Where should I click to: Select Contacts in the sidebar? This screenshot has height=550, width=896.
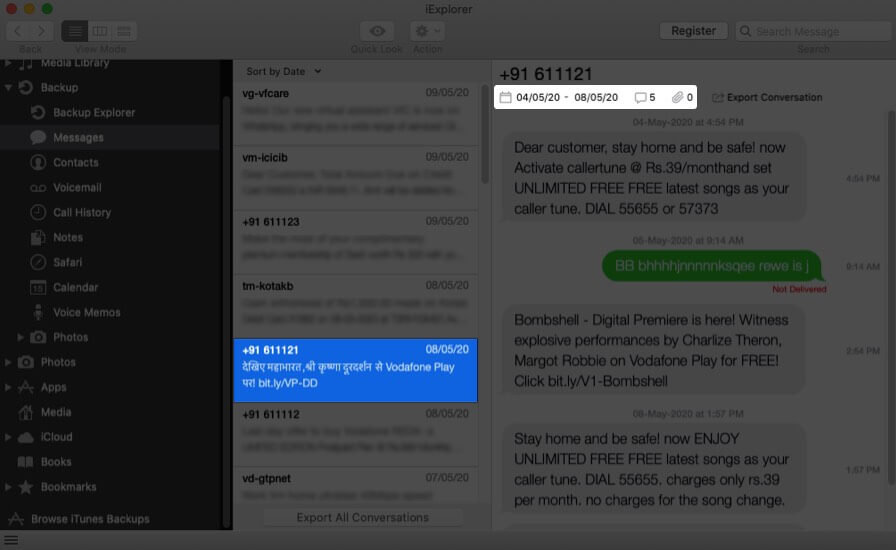75,162
